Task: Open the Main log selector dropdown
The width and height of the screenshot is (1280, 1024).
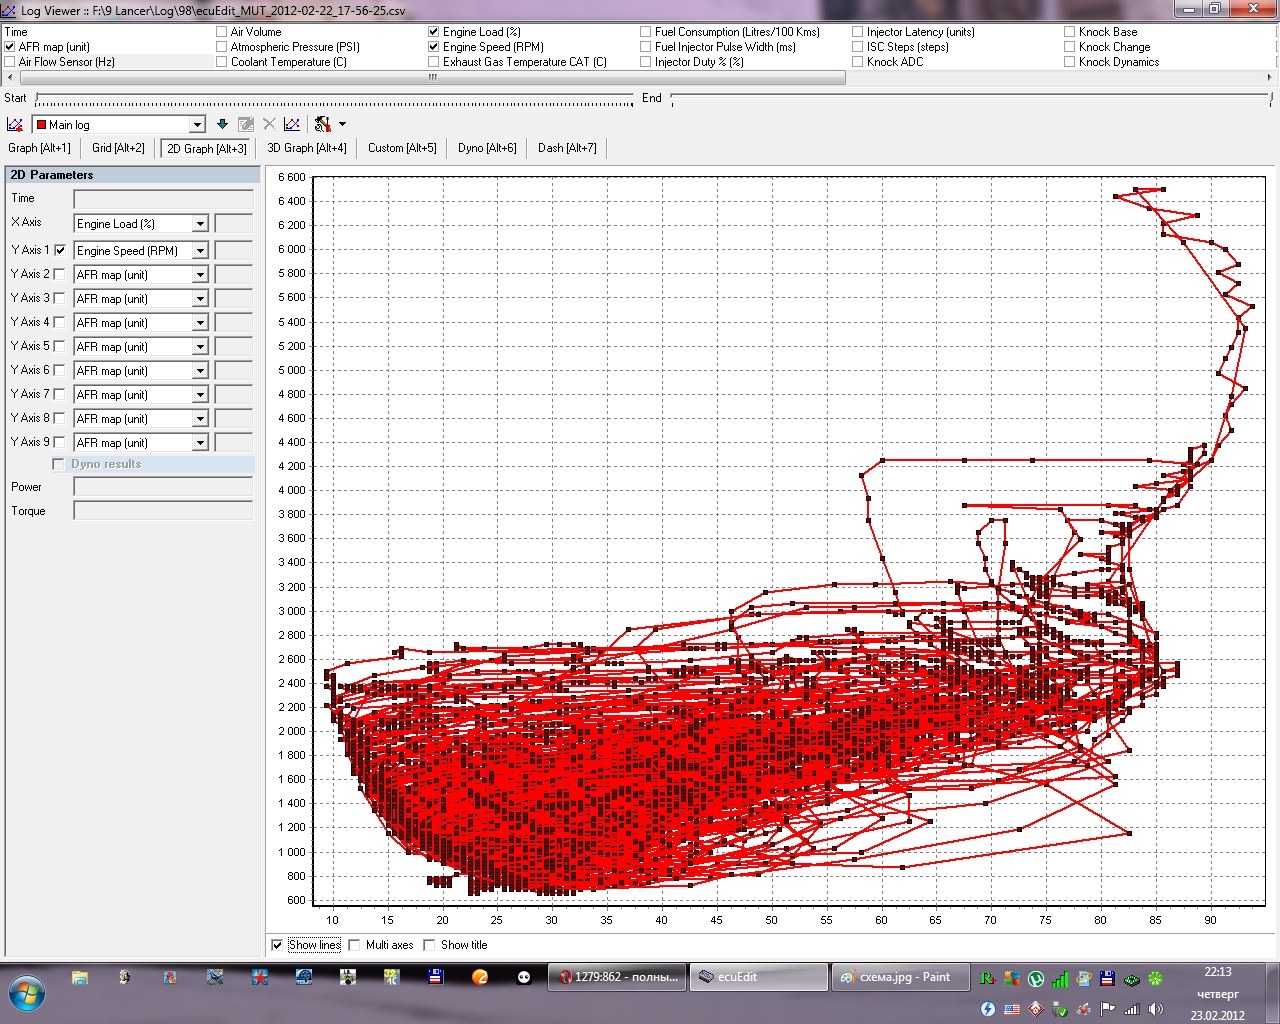Action: [197, 124]
